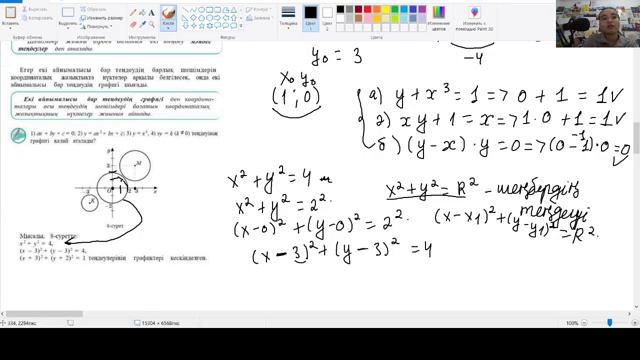Viewport: 640px width, 360px height.
Task: Pick the Triangle shape in shapes gallery
Action: click(x=233, y=10)
